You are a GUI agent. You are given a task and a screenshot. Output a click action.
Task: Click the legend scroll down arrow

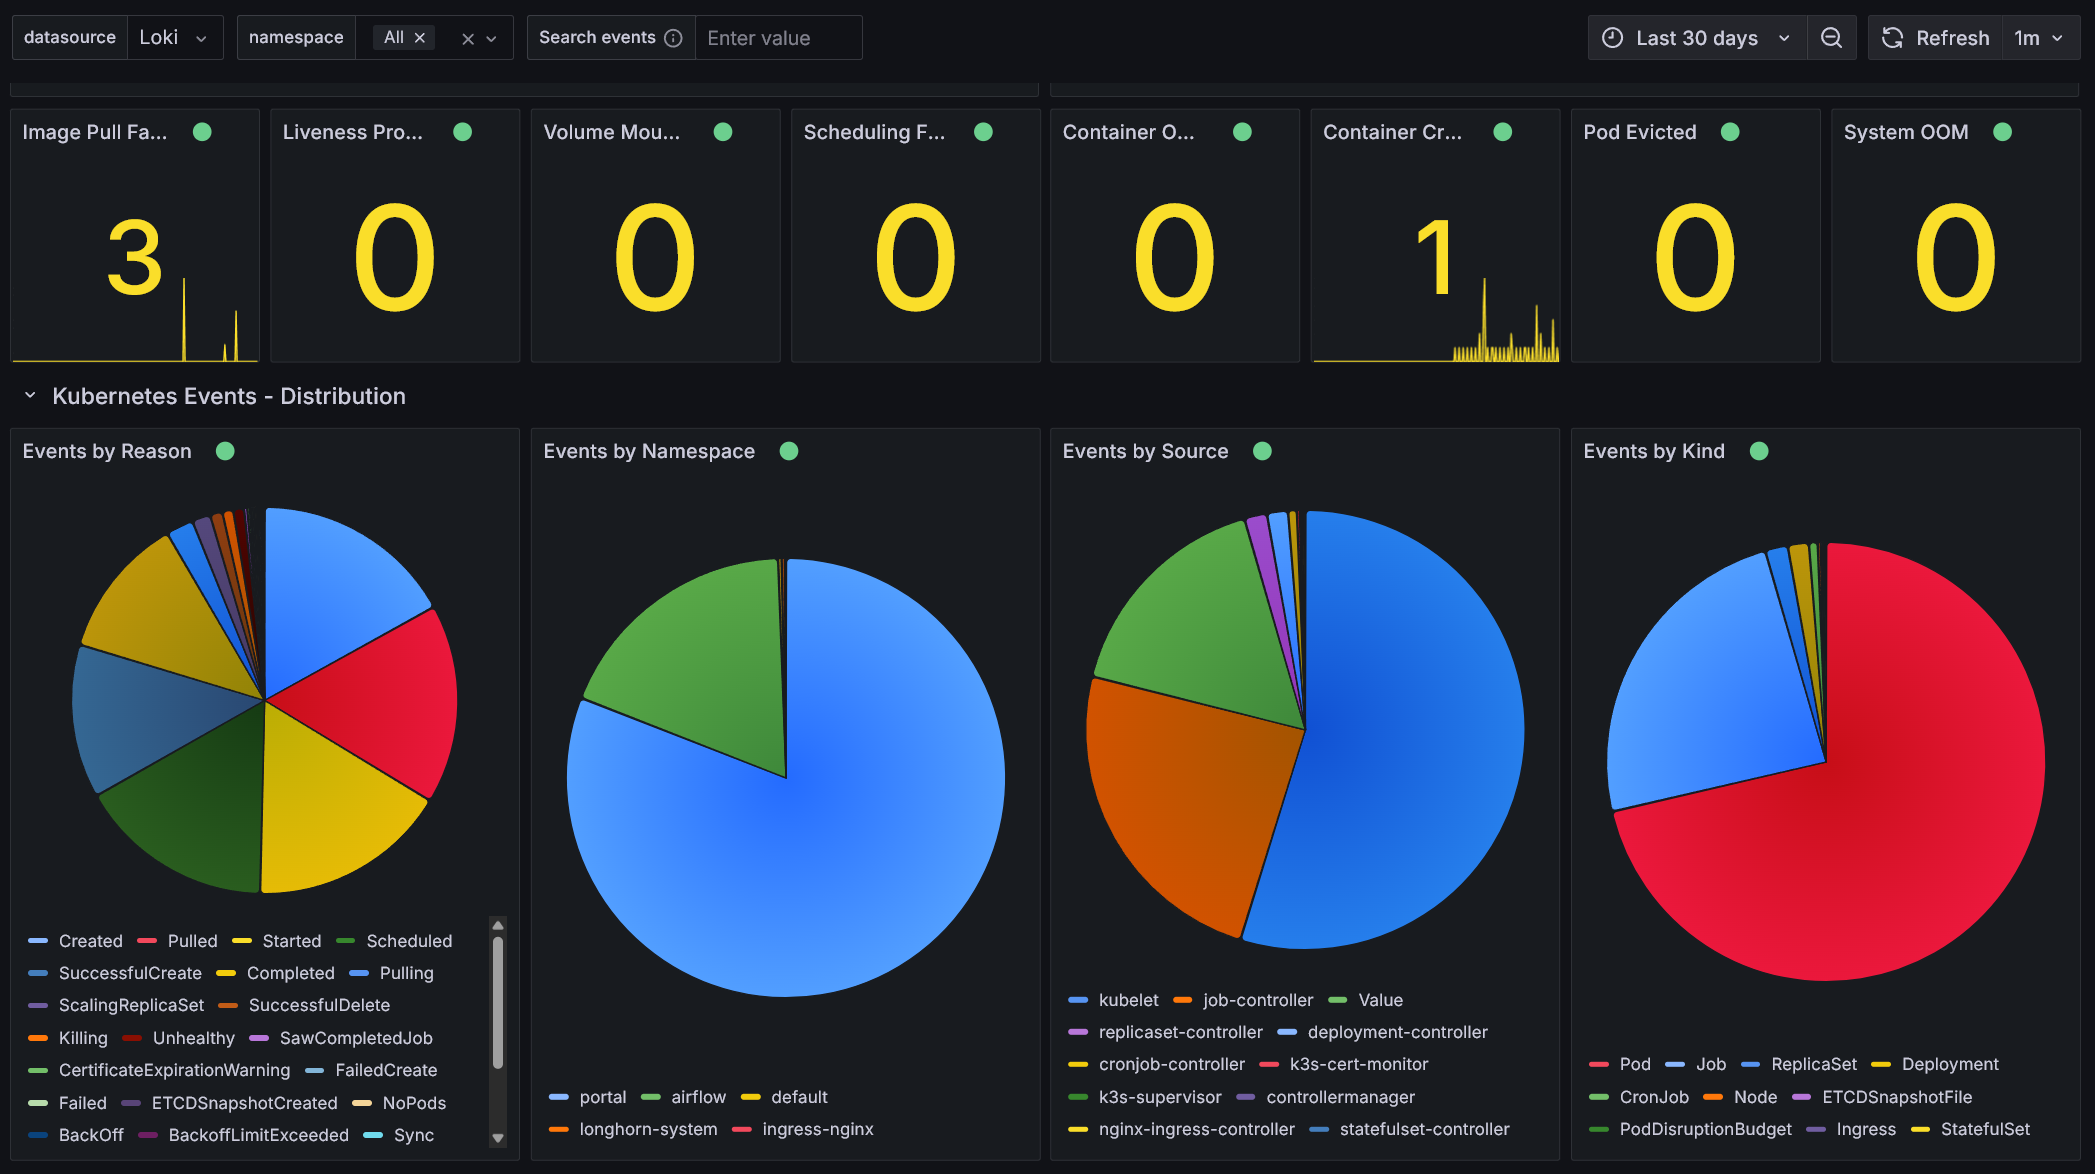point(498,1138)
